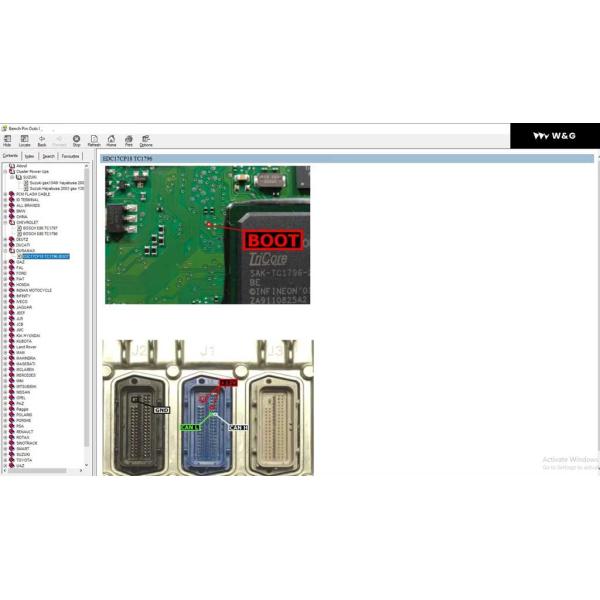Click the IVECO book icon

(x=12, y=302)
